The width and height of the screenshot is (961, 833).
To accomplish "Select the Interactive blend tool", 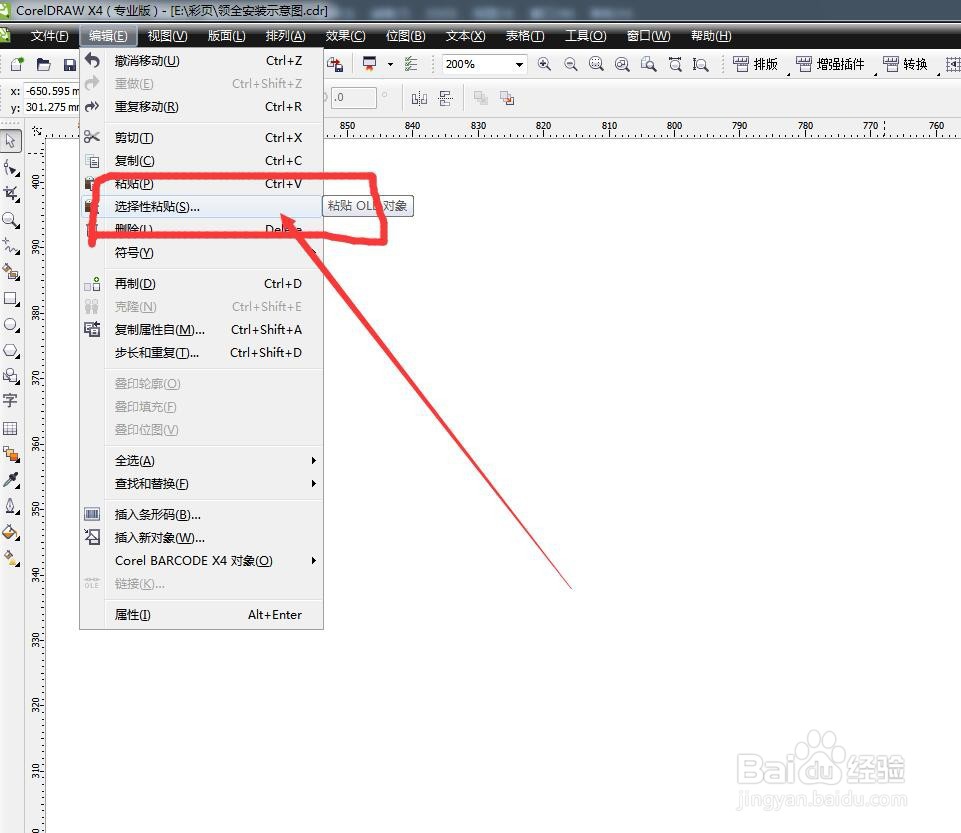I will 10,454.
